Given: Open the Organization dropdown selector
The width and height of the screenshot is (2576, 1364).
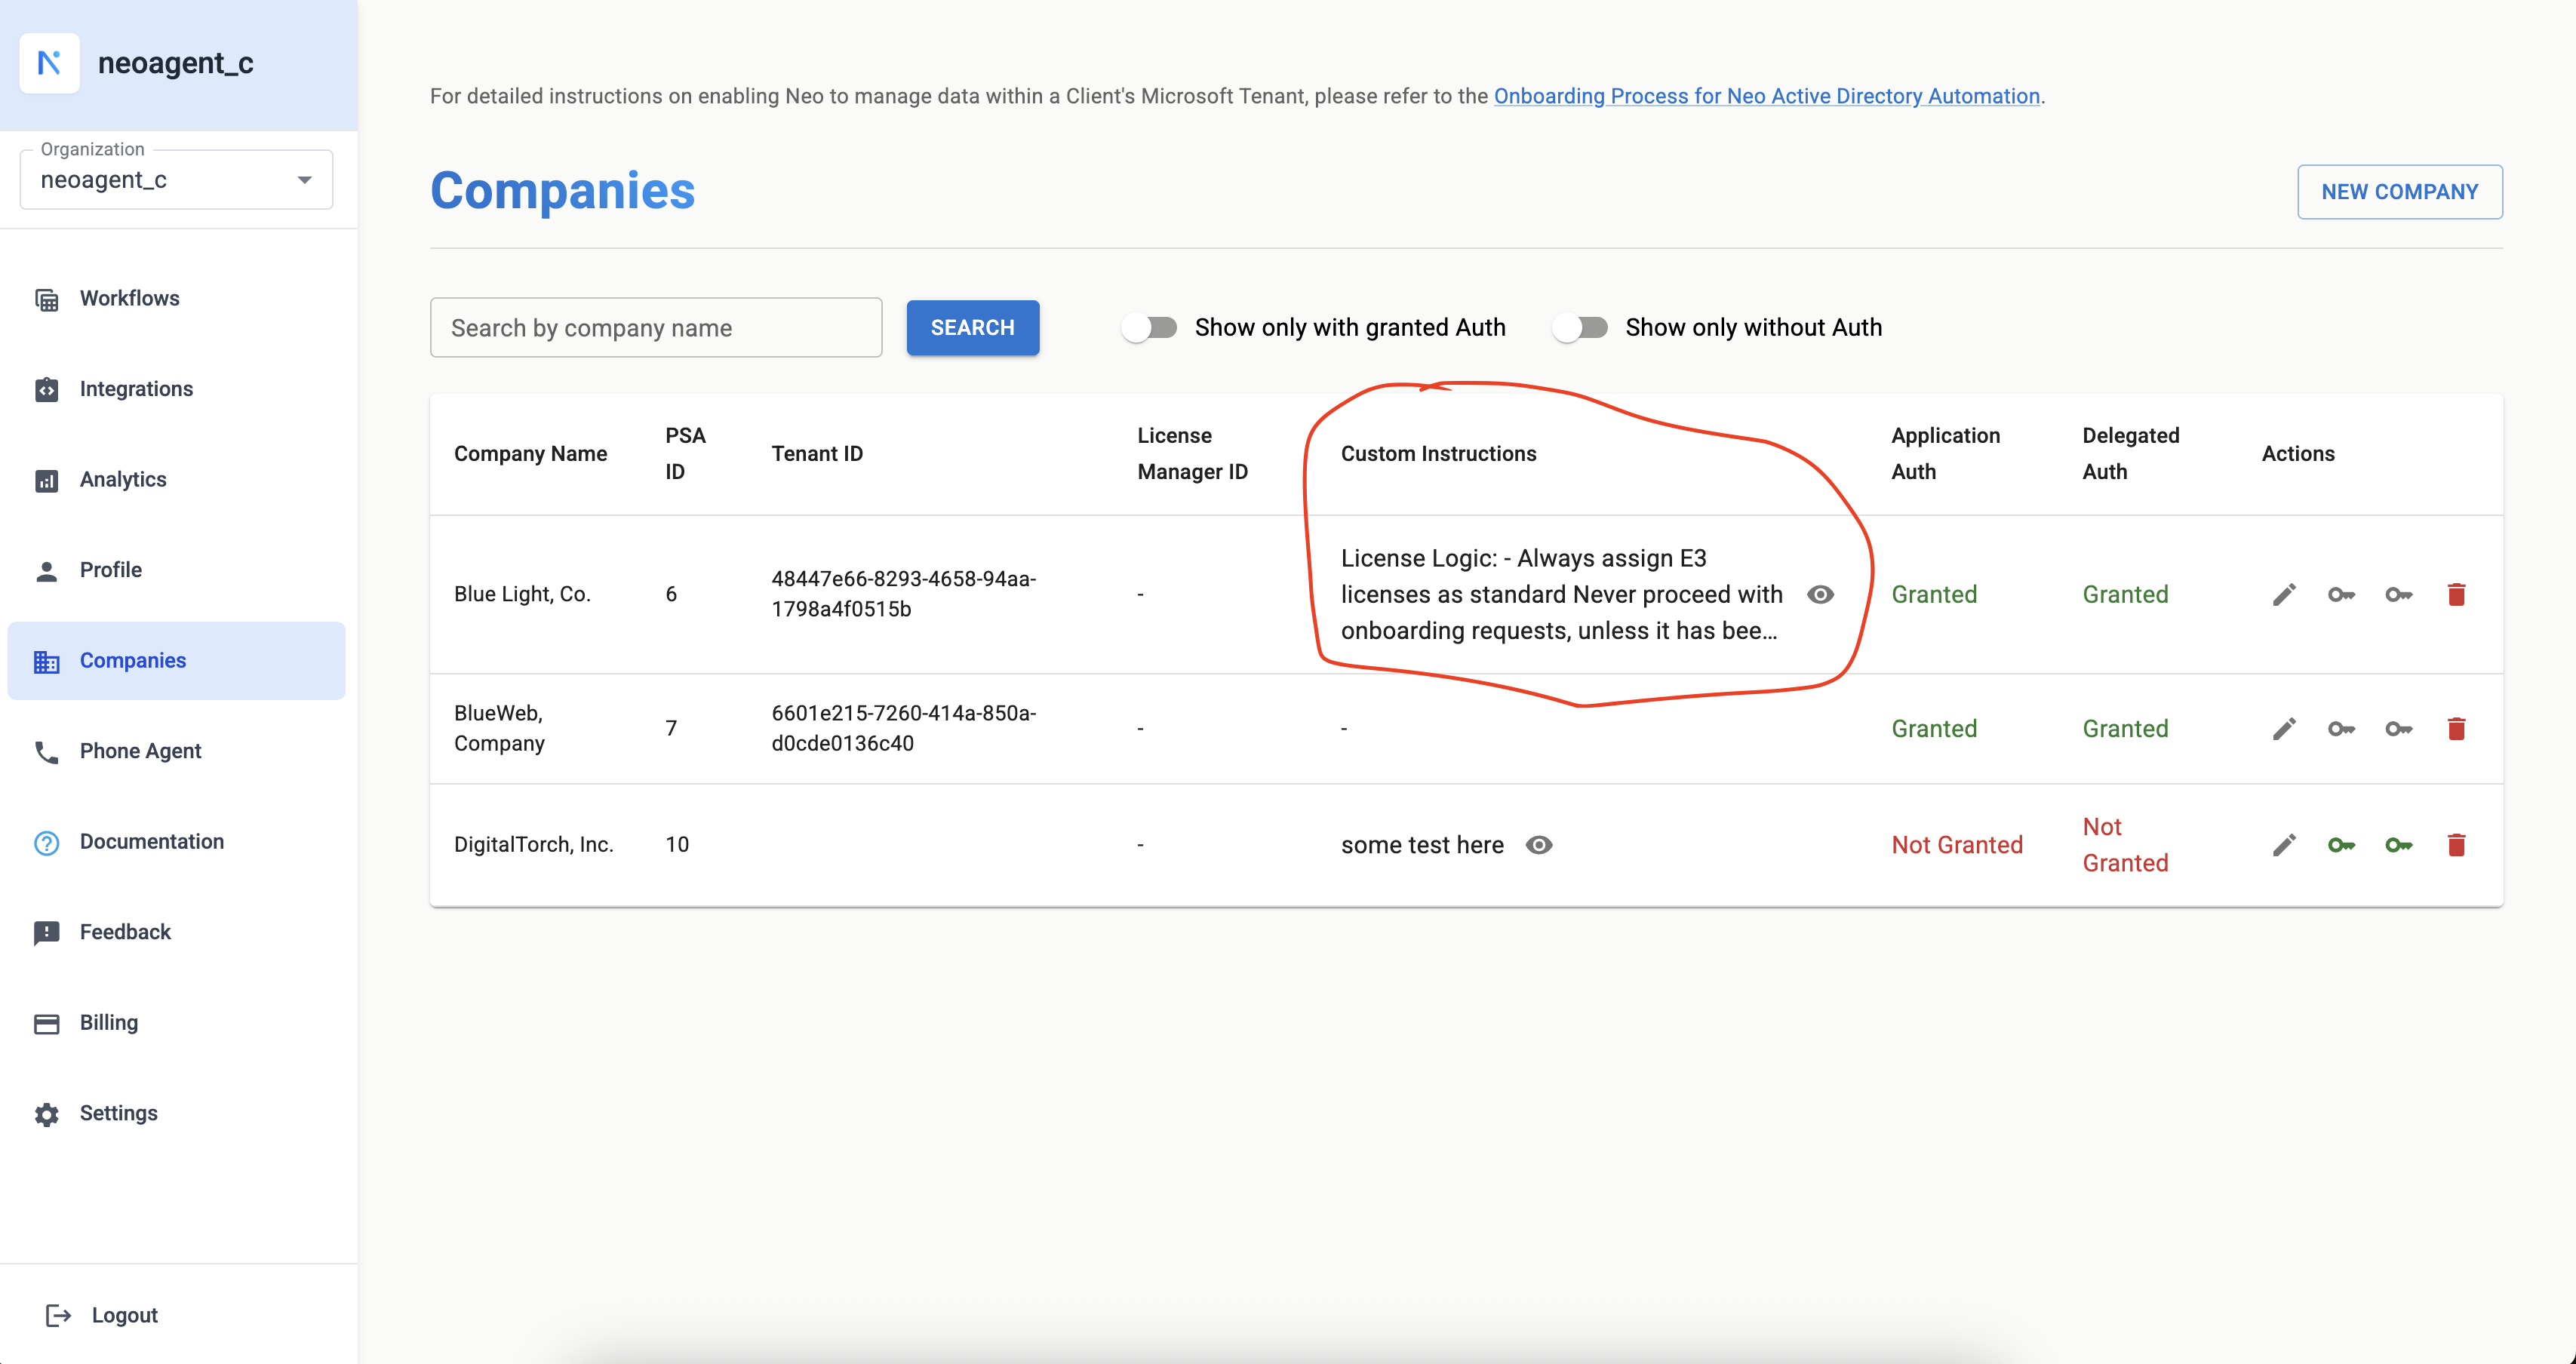Looking at the screenshot, I should point(176,180).
